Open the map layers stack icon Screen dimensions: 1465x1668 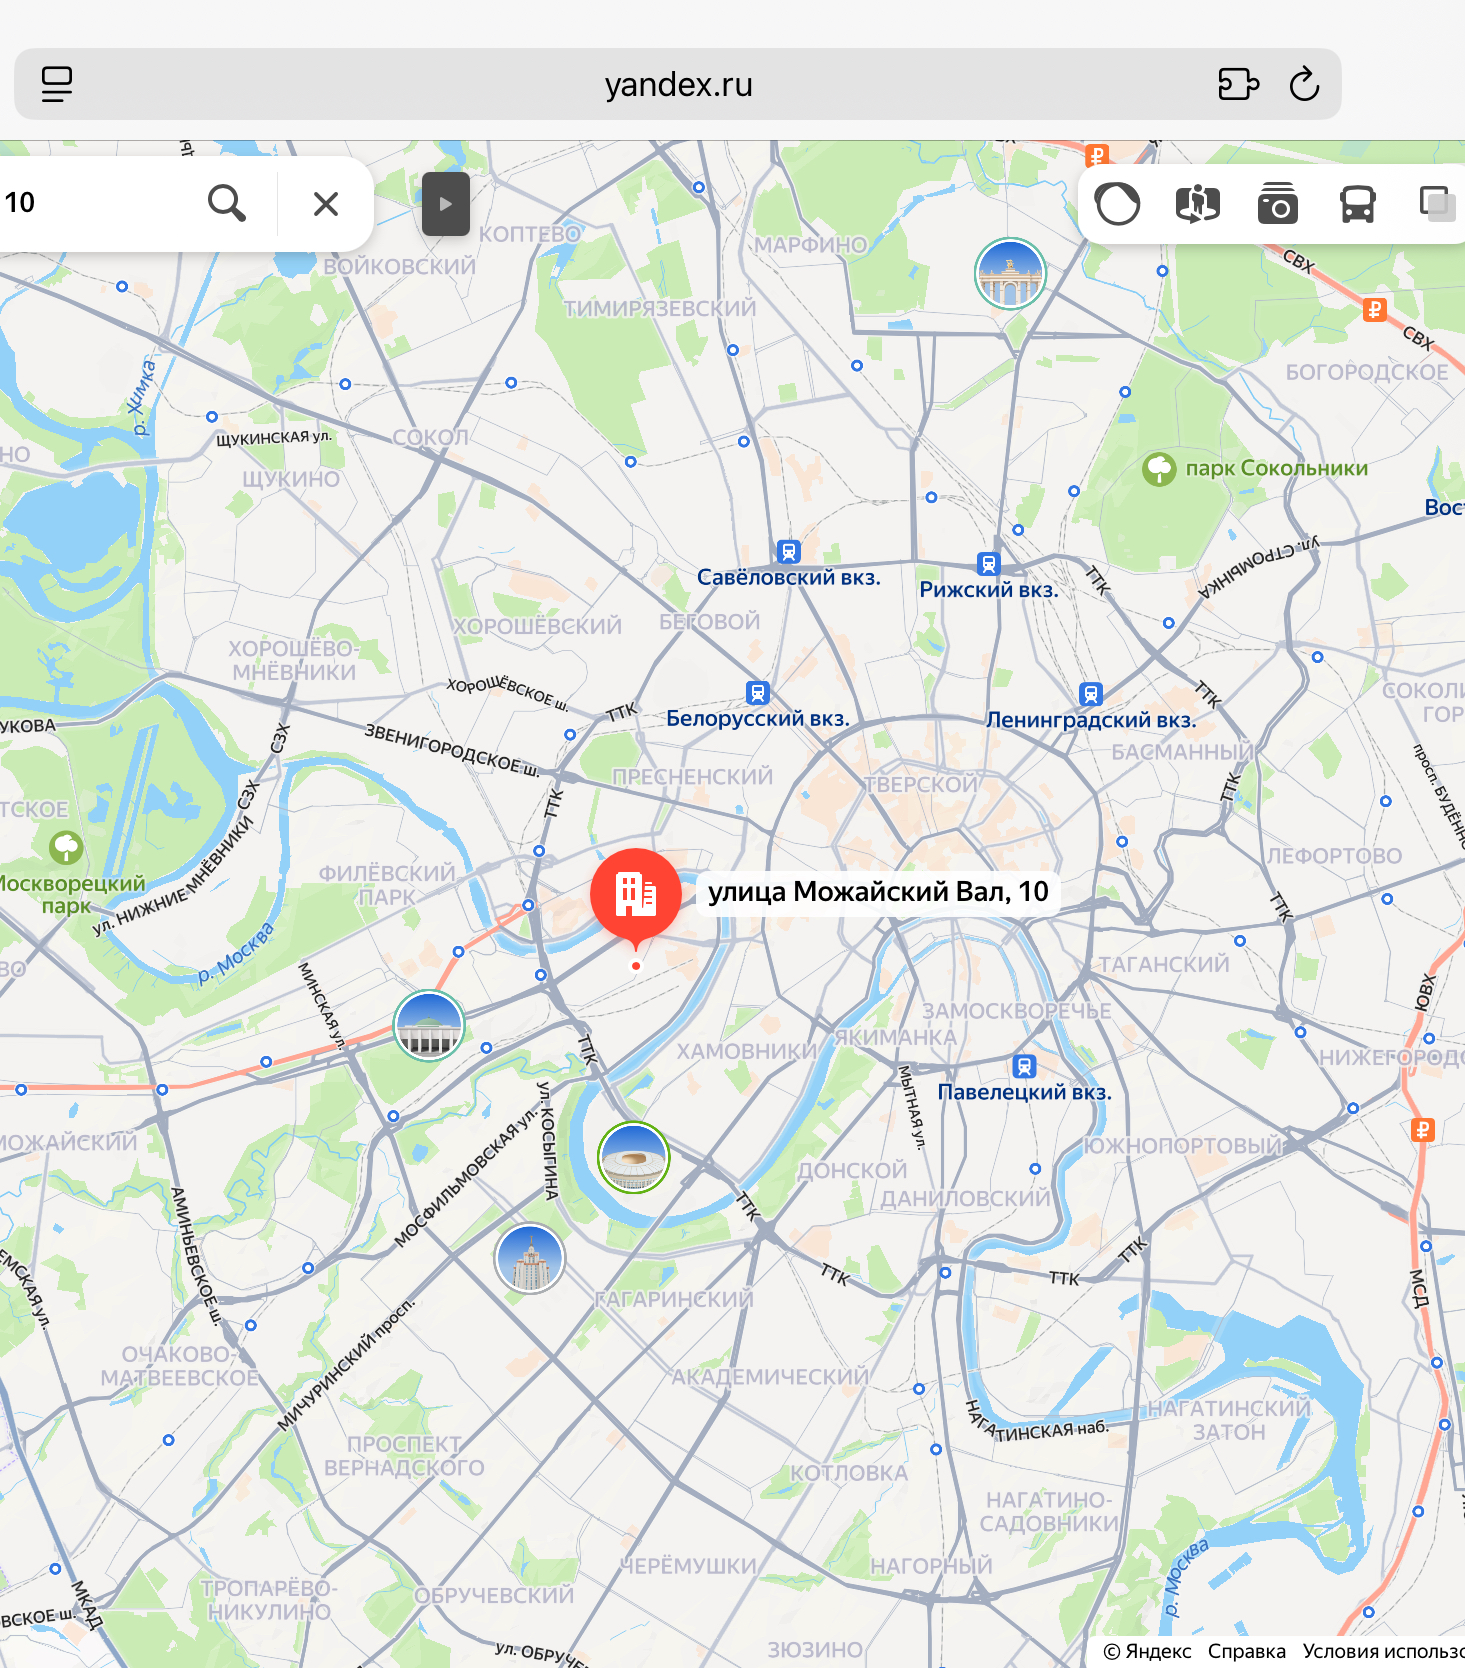click(1438, 204)
